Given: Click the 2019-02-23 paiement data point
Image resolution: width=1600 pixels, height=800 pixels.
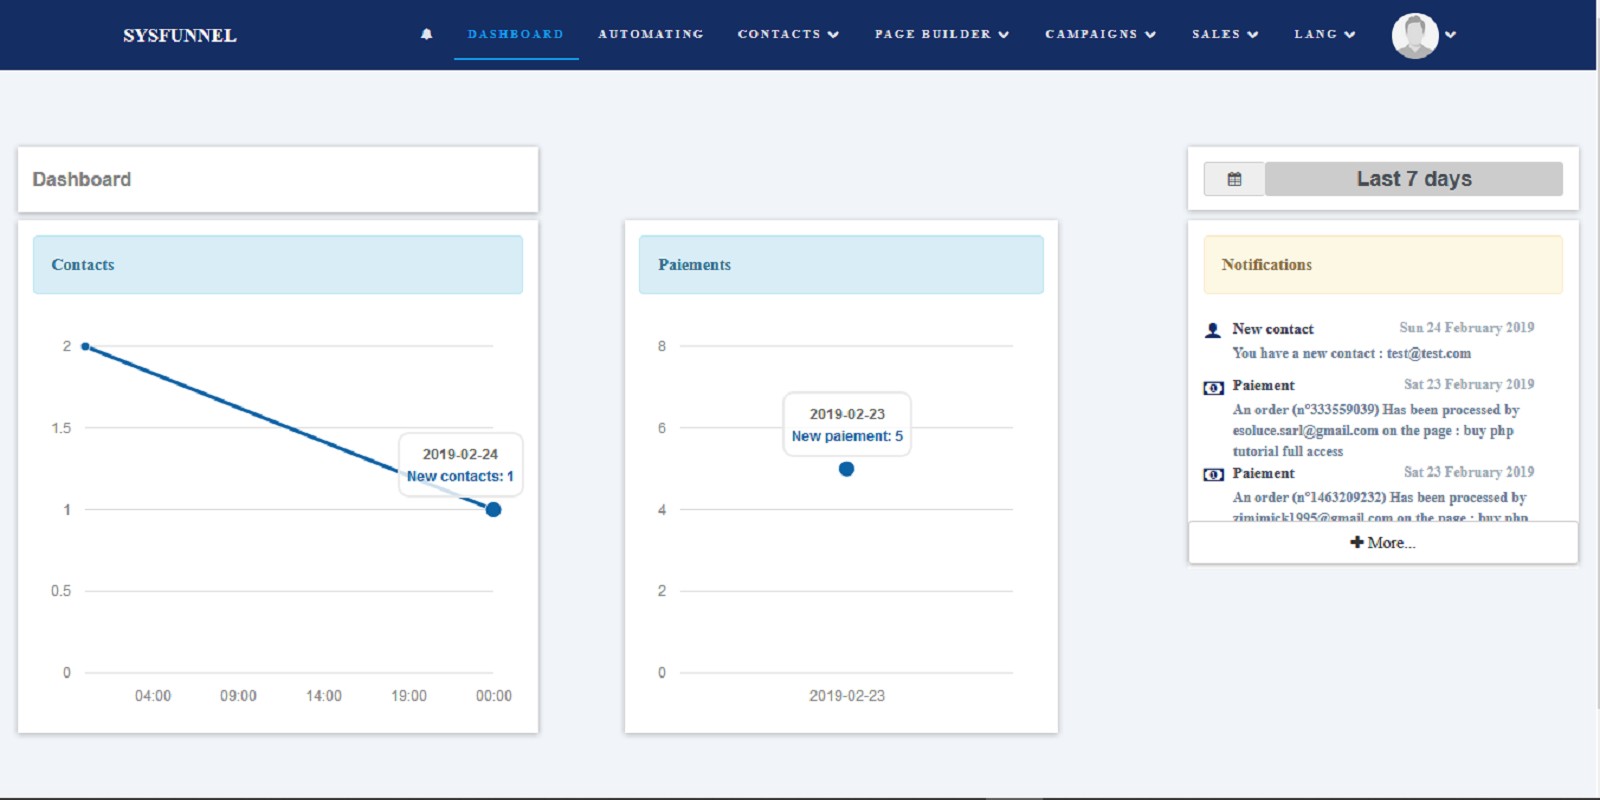Looking at the screenshot, I should point(846,469).
